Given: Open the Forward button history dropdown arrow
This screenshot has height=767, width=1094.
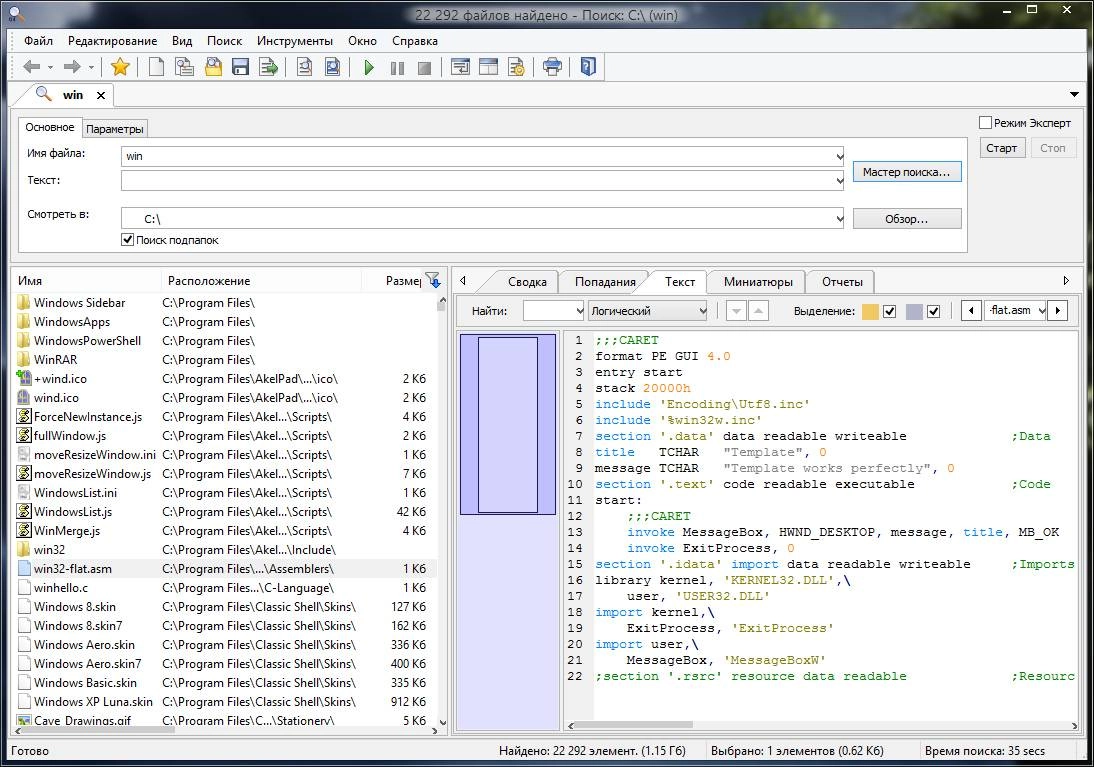Looking at the screenshot, I should click(x=91, y=68).
